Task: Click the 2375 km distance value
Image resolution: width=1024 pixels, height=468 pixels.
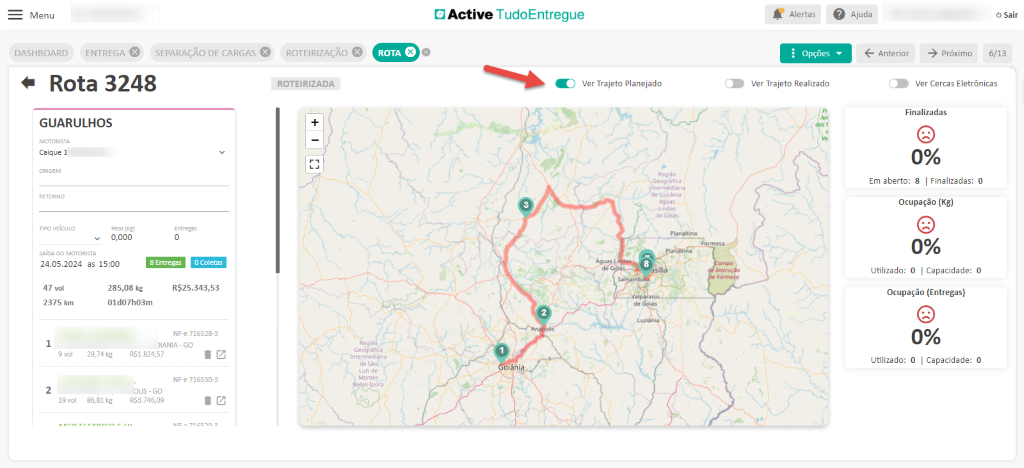Action: pyautogui.click(x=57, y=302)
